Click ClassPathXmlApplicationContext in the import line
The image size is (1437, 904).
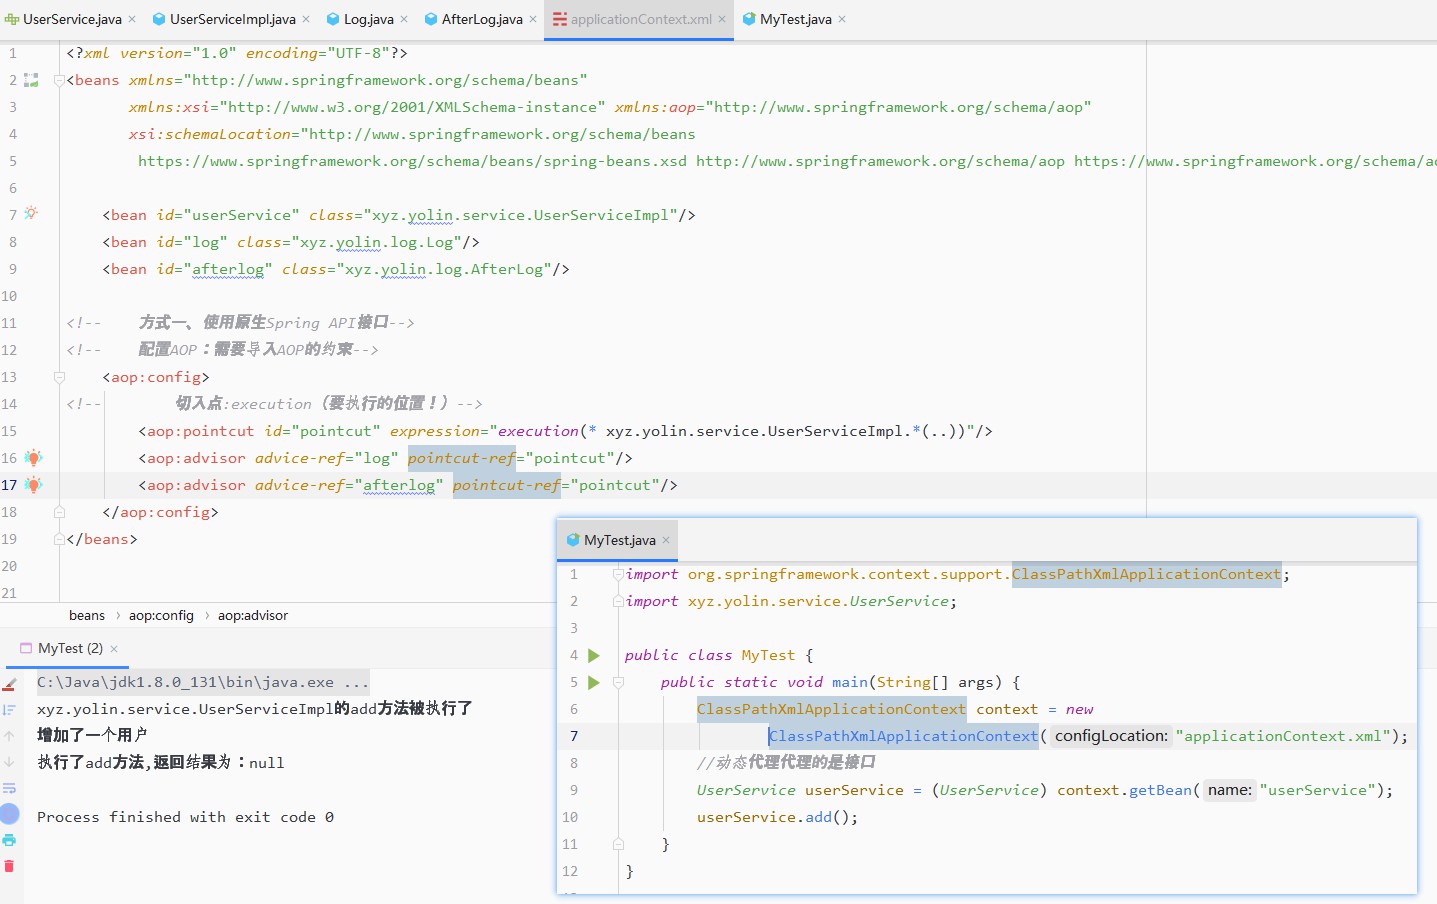(x=1146, y=574)
